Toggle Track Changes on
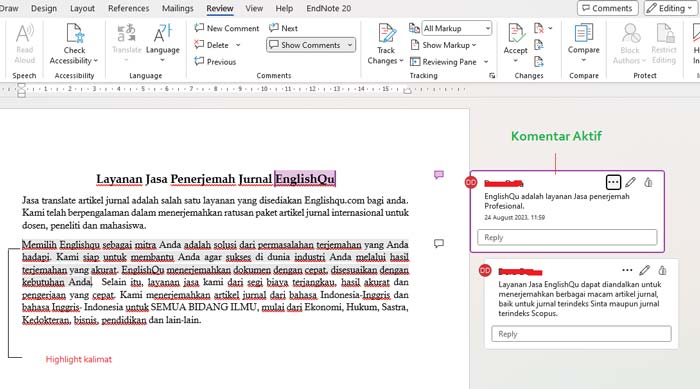This screenshot has height=389, width=700. pos(386,39)
